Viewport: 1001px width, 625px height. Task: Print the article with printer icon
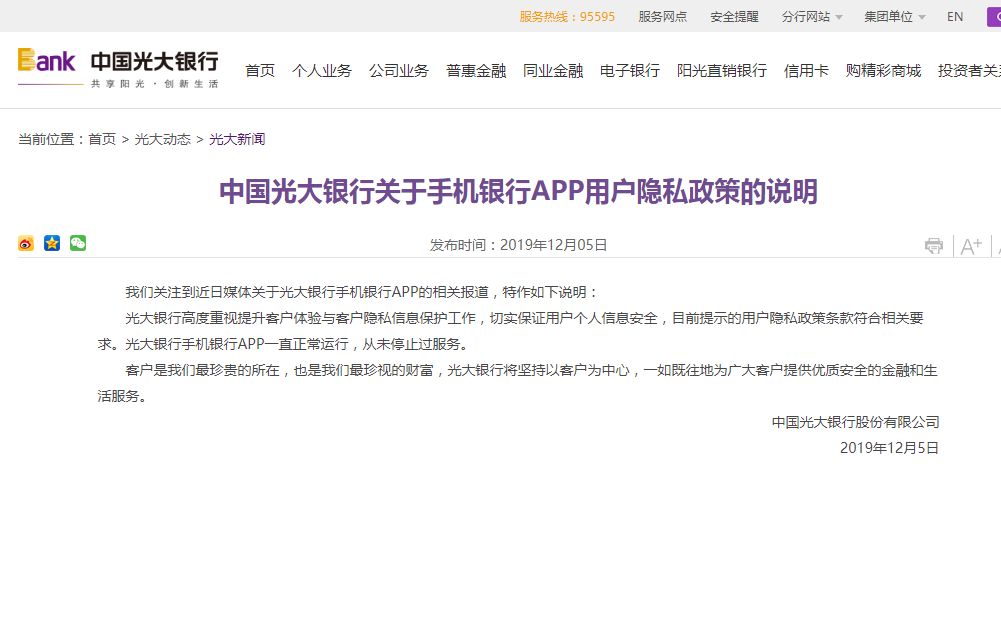point(934,245)
